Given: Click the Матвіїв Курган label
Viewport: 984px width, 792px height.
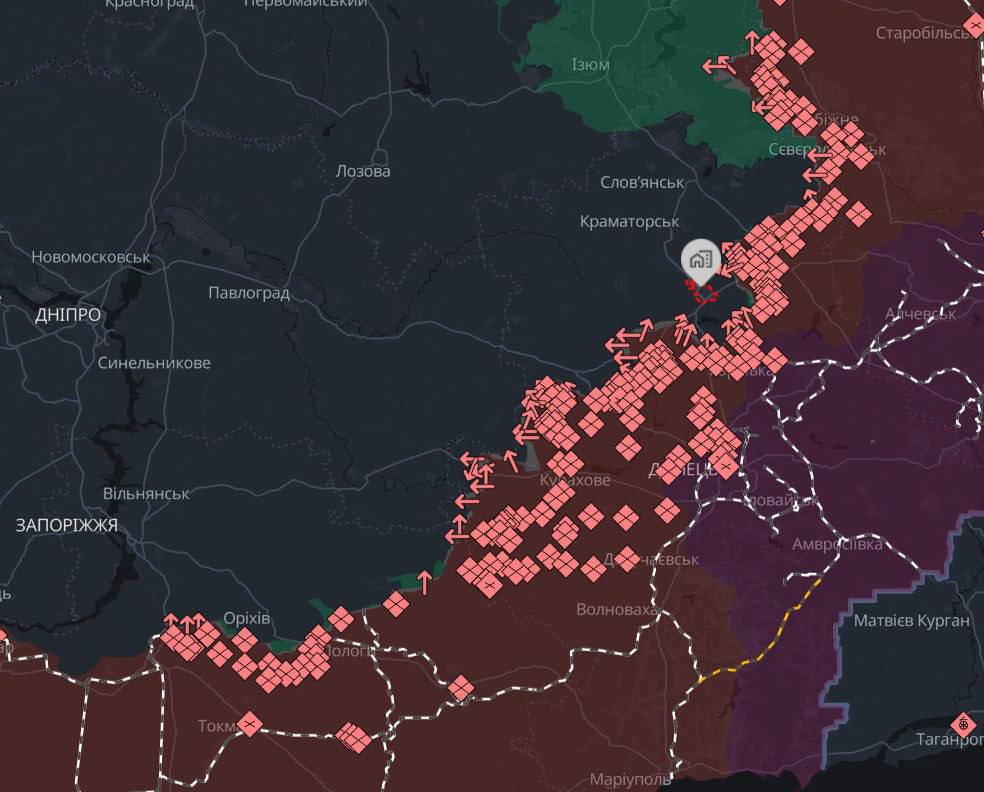Looking at the screenshot, I should tap(912, 621).
